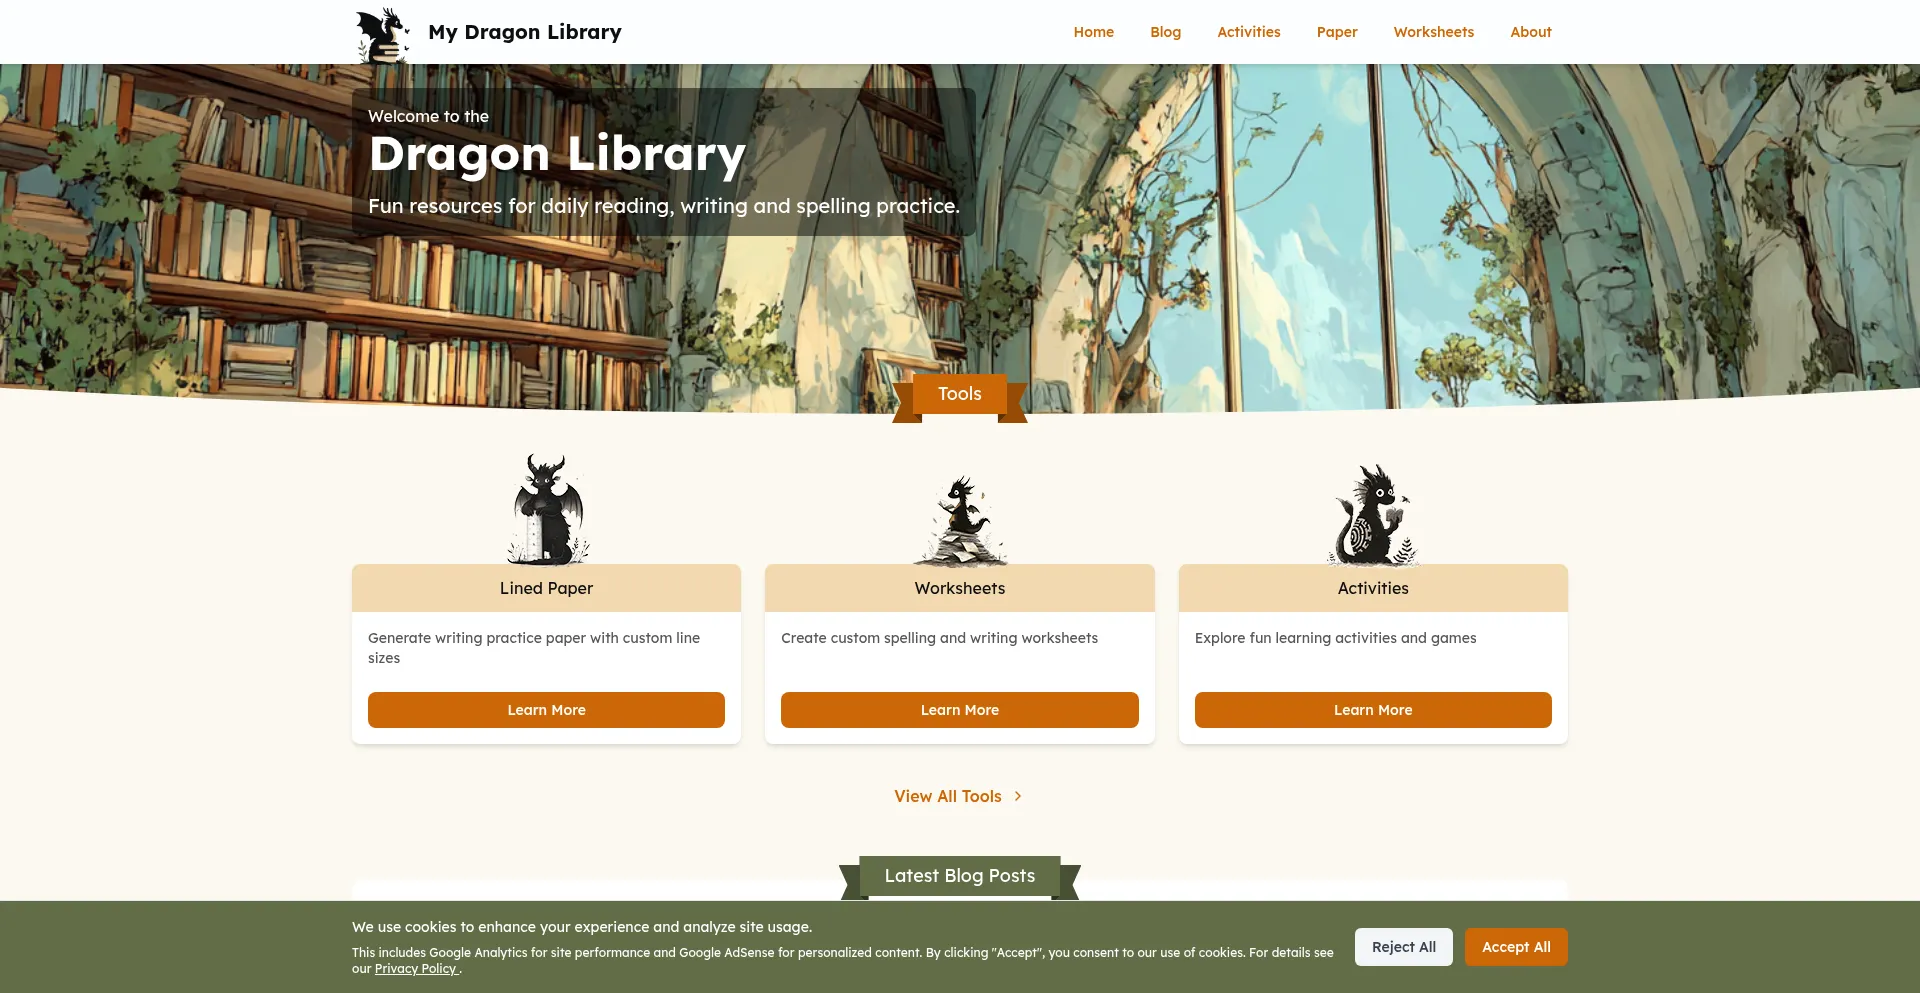This screenshot has height=993, width=1920.
Task: Accept all cookies
Action: pos(1516,947)
